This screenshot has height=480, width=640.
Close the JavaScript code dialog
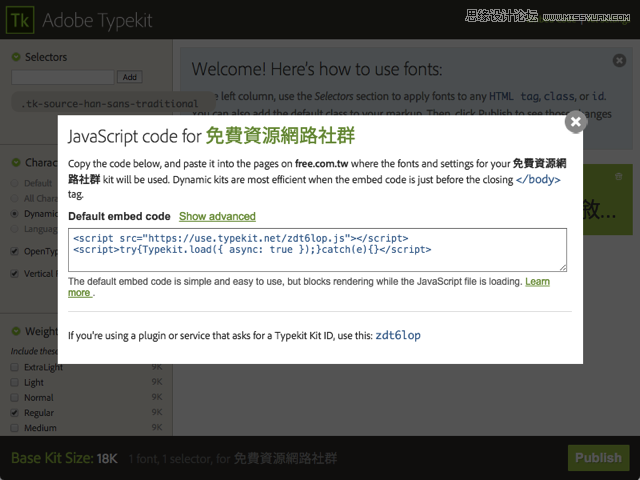[576, 121]
